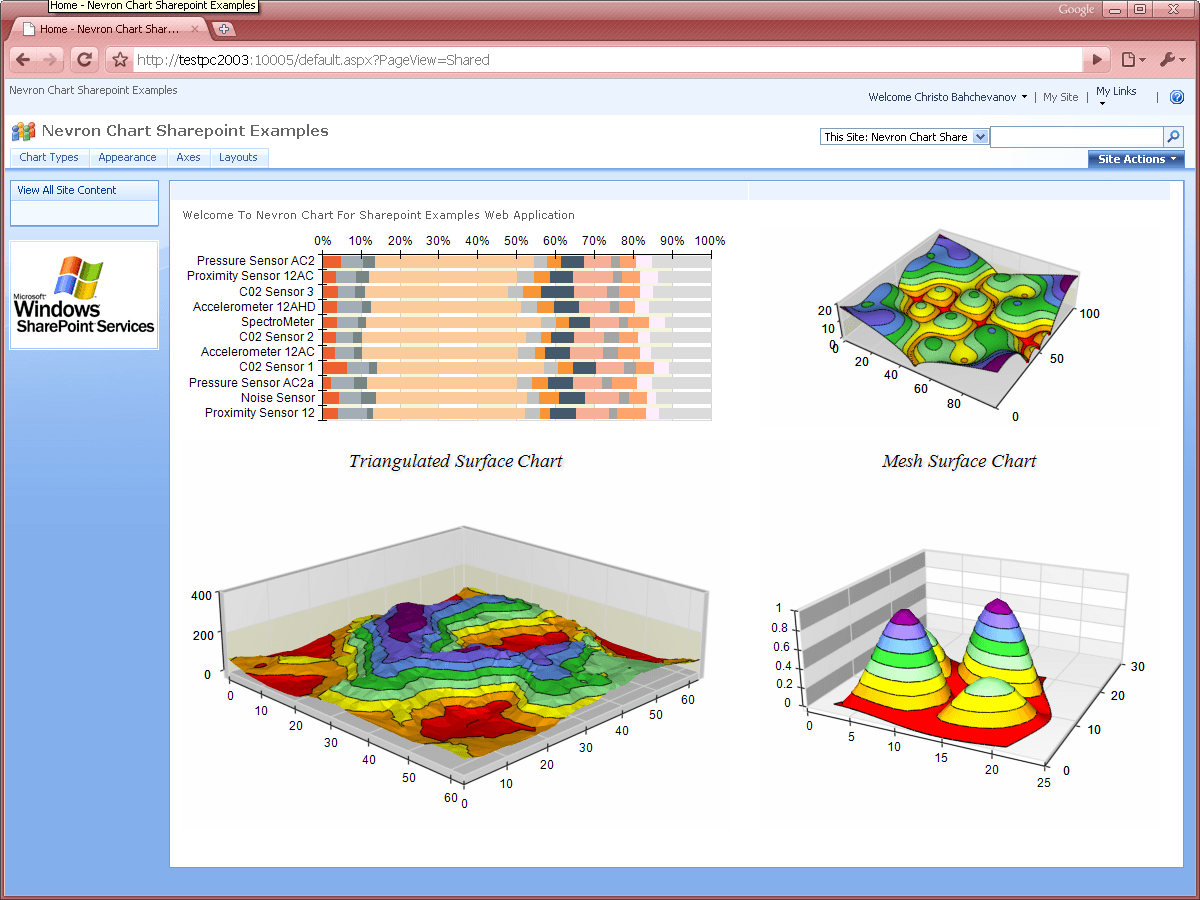Click the Google label in title bar

click(x=1077, y=9)
